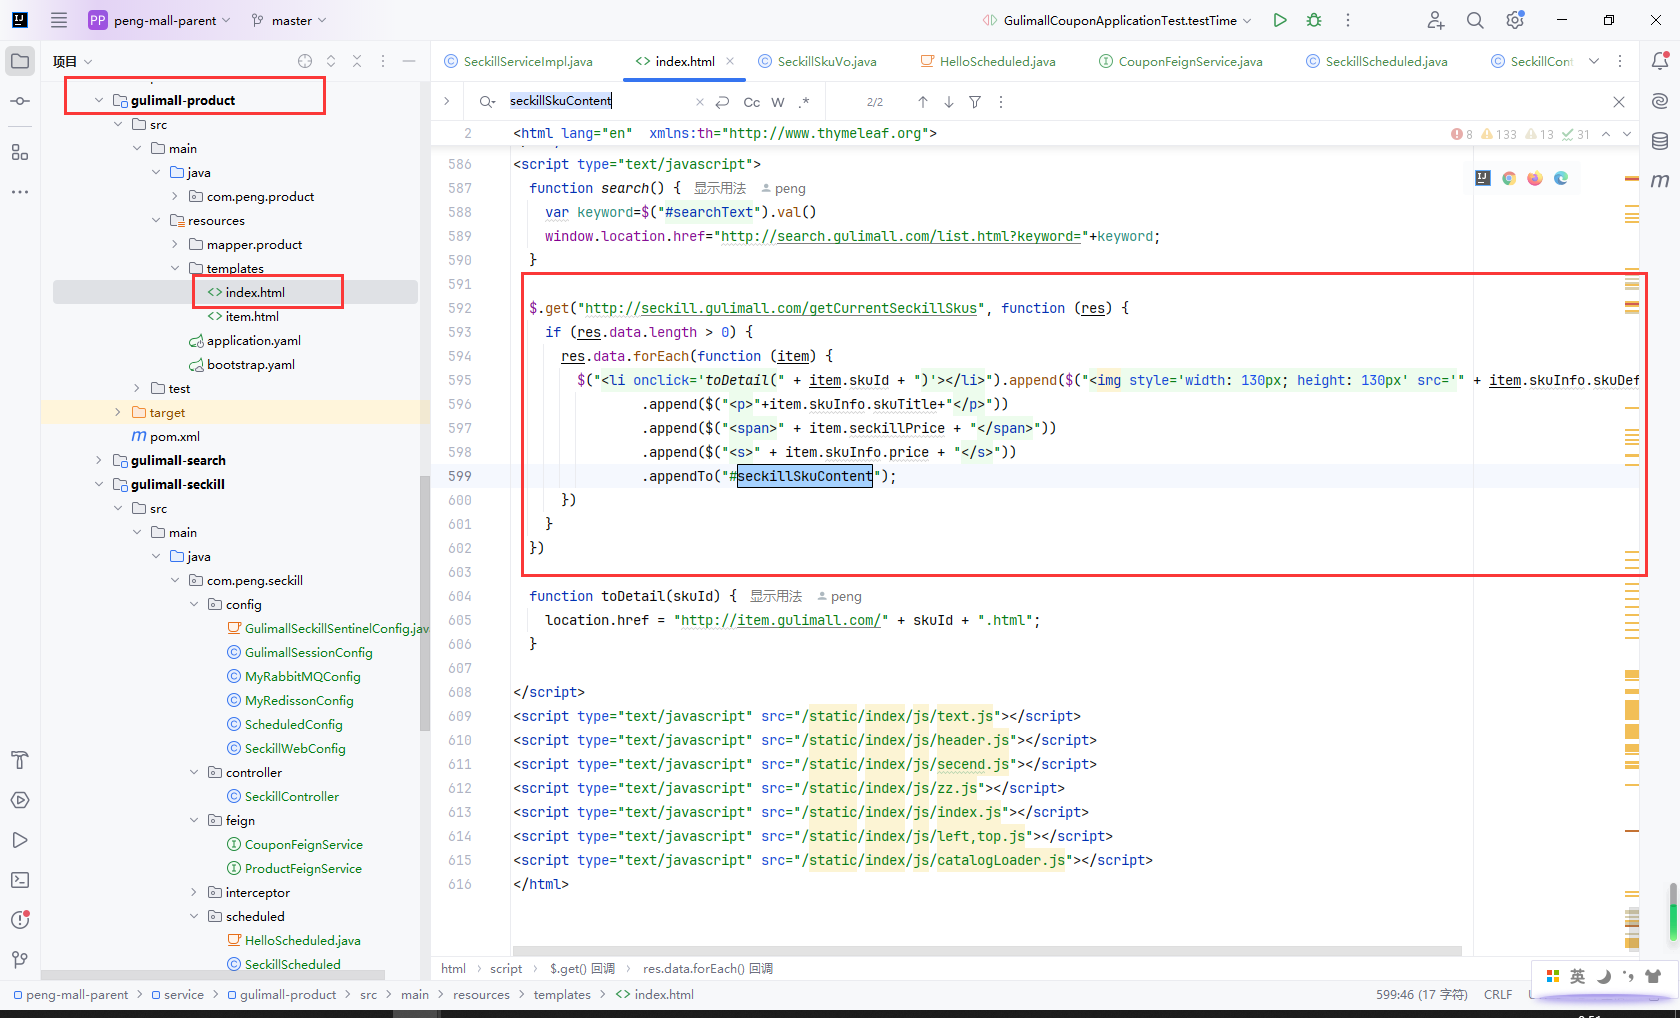This screenshot has height=1018, width=1680.
Task: Open the AI Assistant spiral icon
Action: click(x=1660, y=101)
